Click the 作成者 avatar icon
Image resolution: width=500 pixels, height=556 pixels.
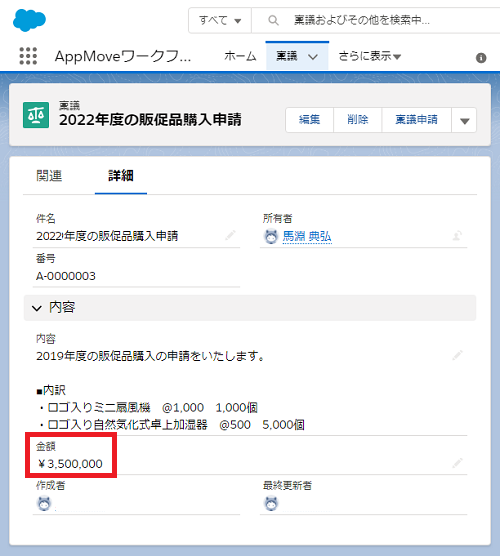pos(44,504)
